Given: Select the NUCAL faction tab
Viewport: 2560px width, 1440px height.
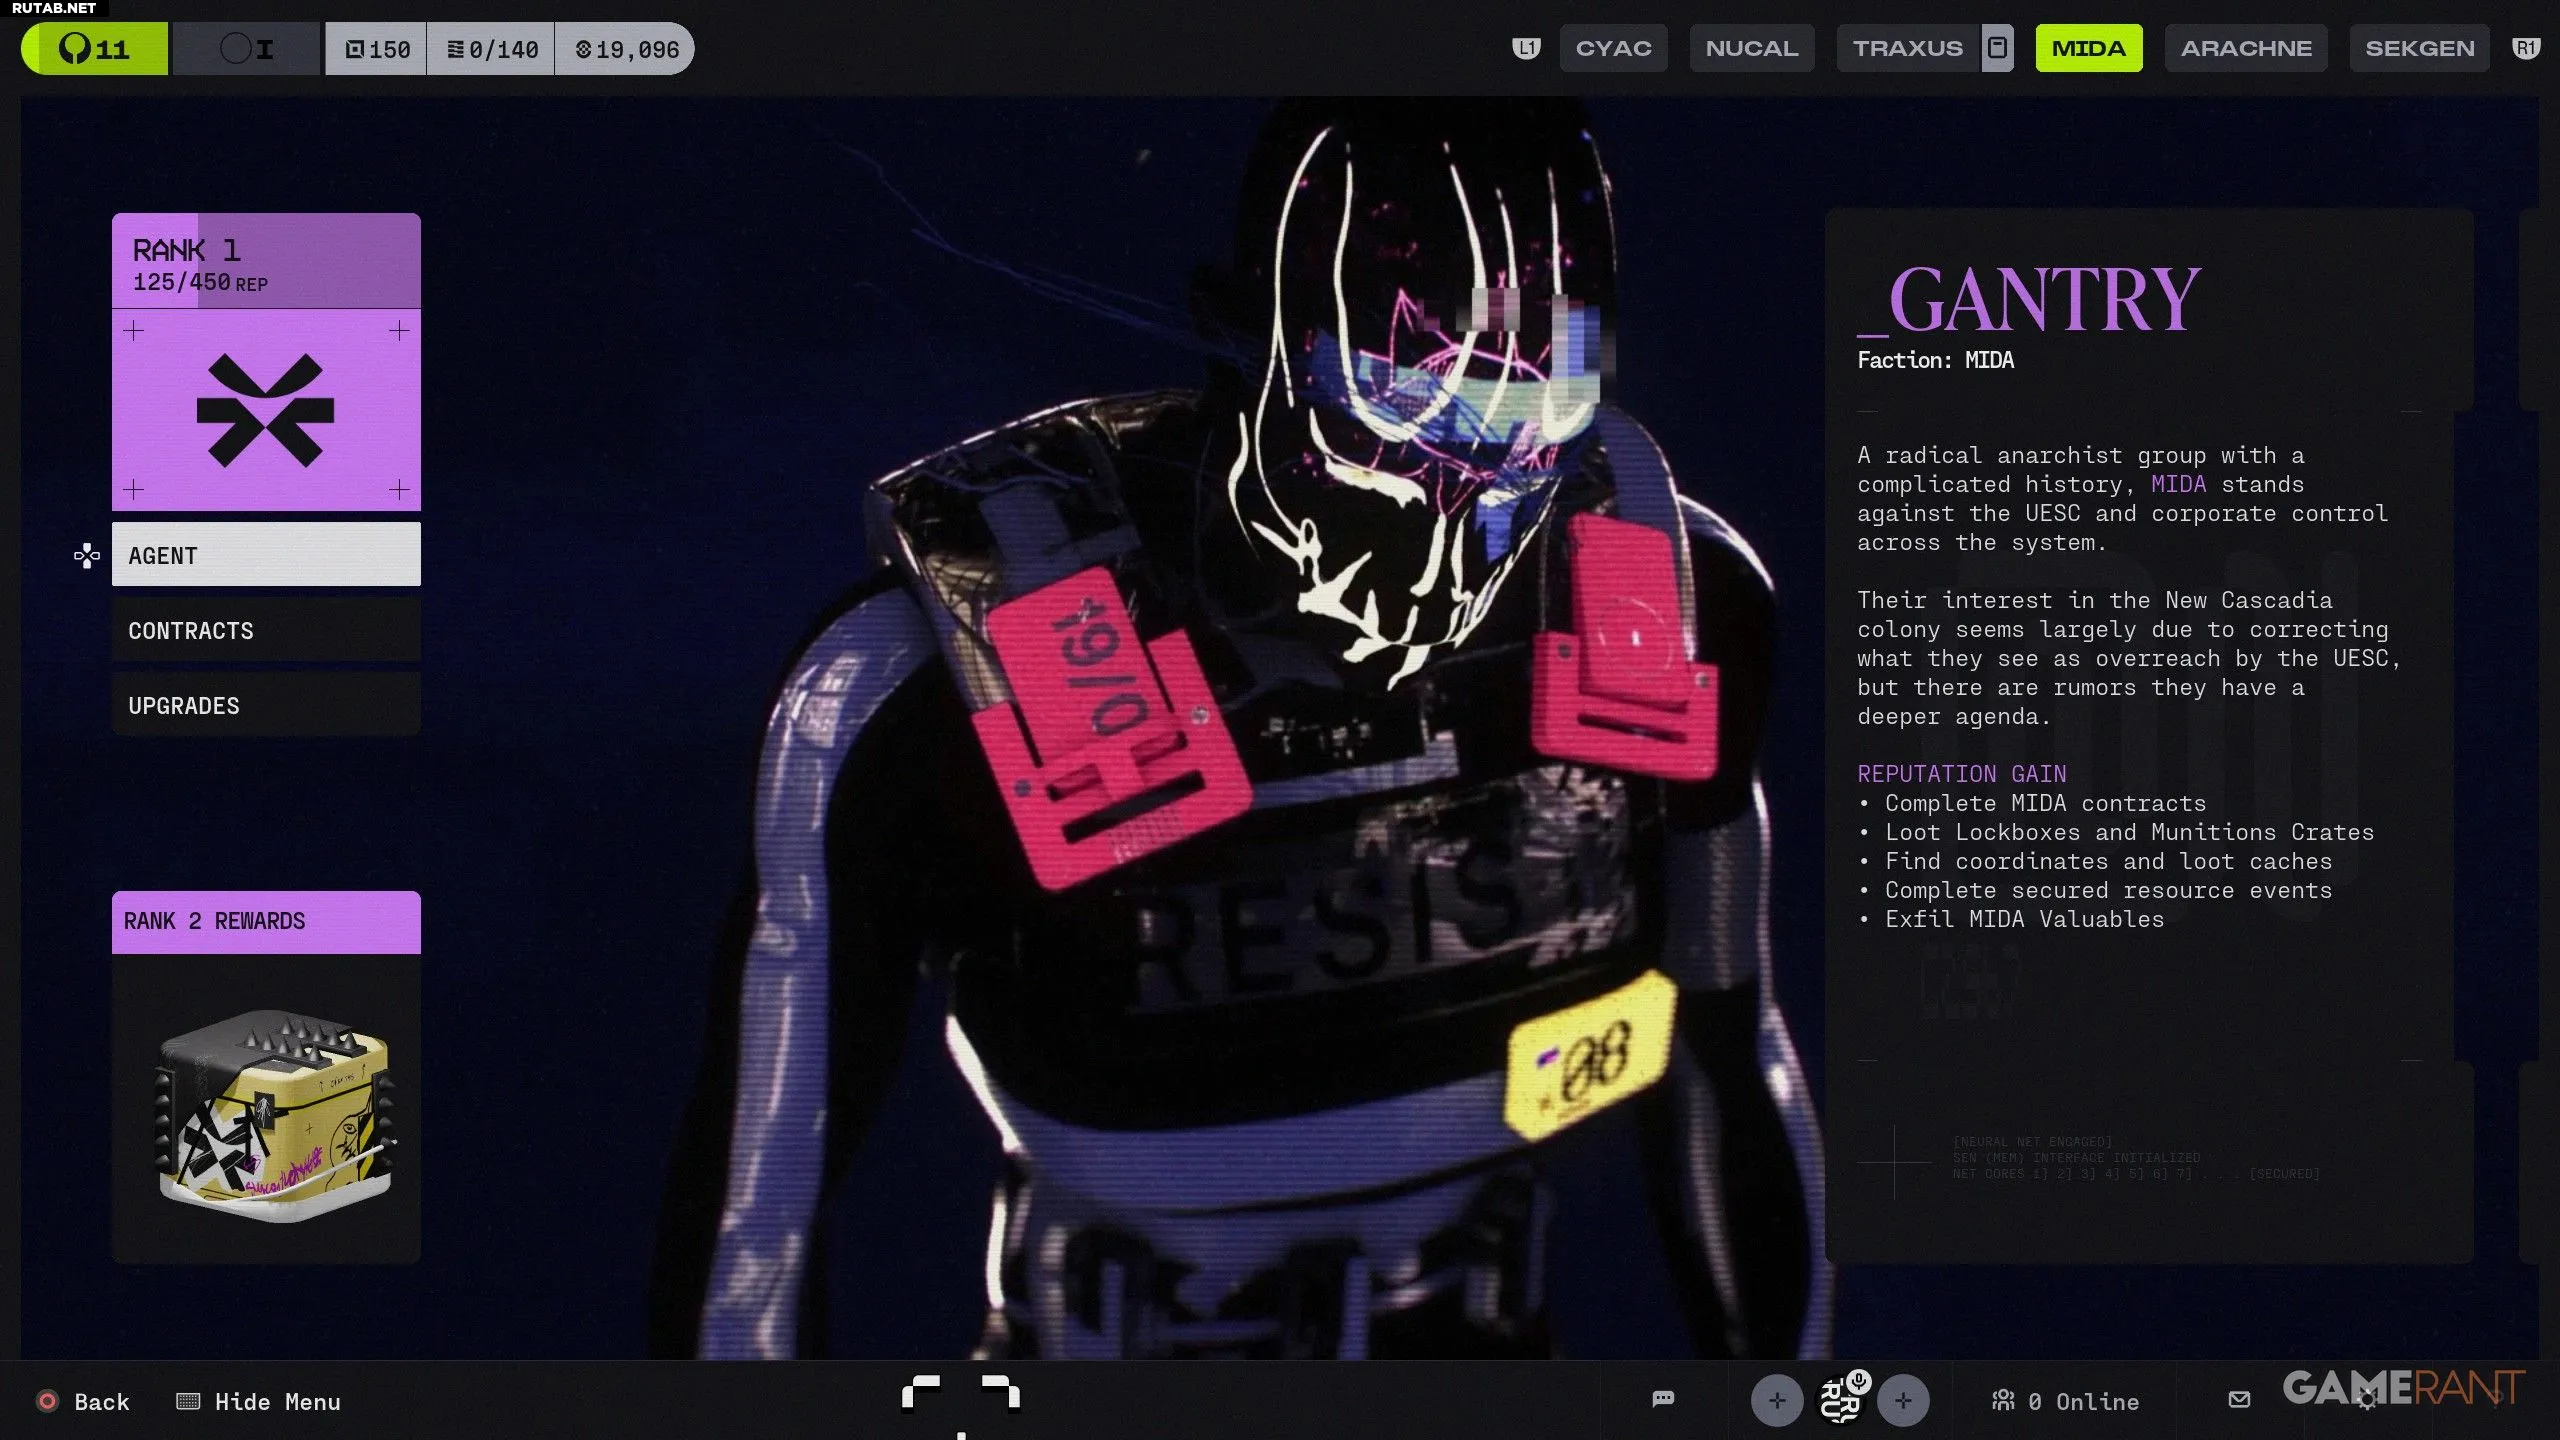Looking at the screenshot, I should 1751,48.
